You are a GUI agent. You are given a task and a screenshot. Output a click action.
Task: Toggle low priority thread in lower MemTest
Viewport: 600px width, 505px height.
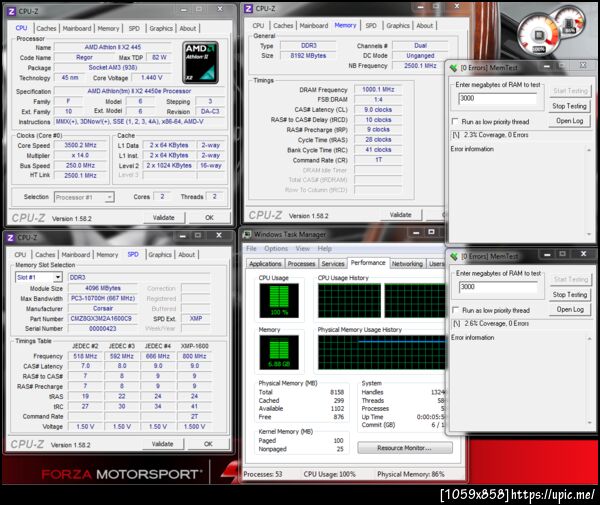pos(455,310)
